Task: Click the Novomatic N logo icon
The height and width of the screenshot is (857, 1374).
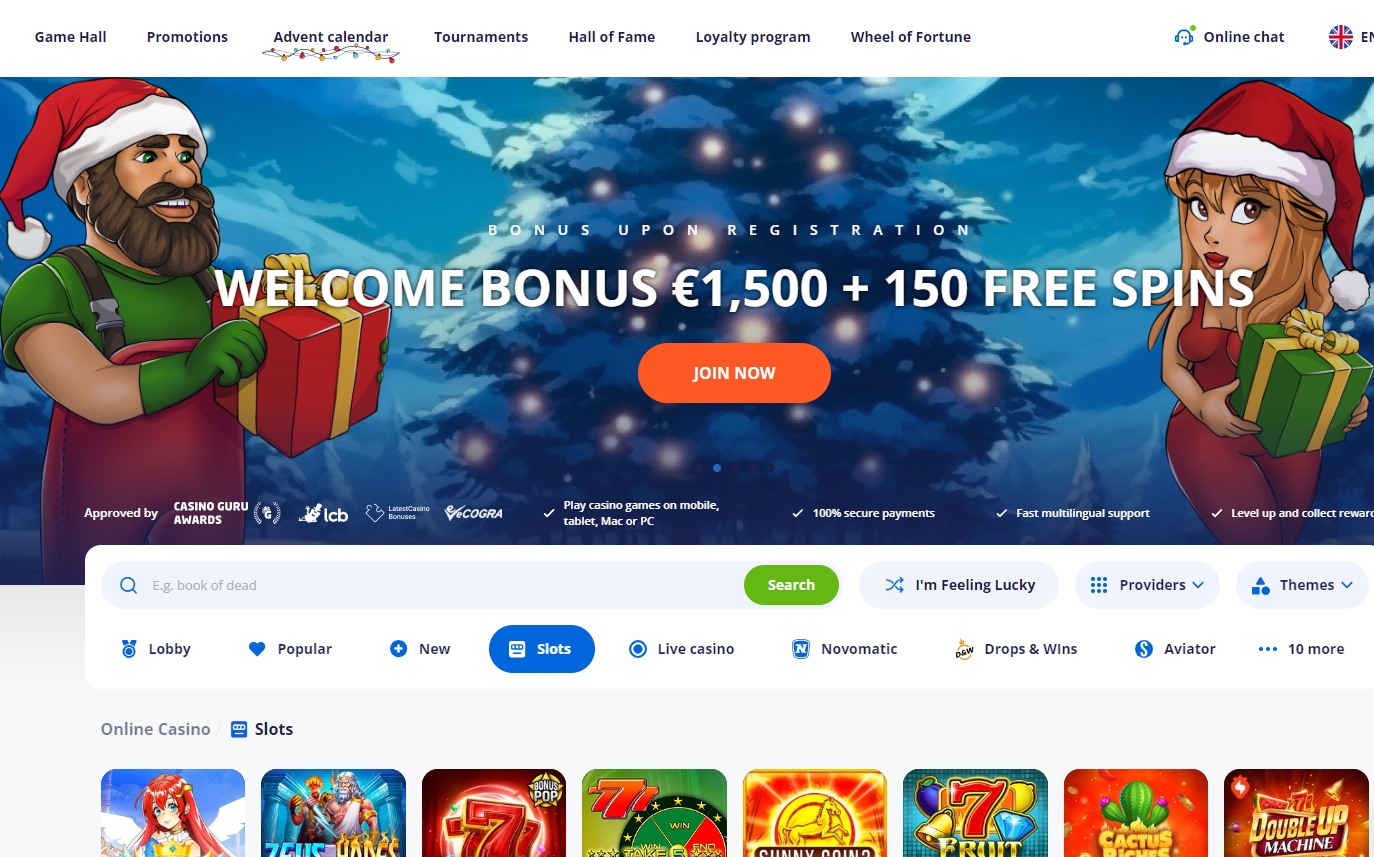Action: [800, 649]
